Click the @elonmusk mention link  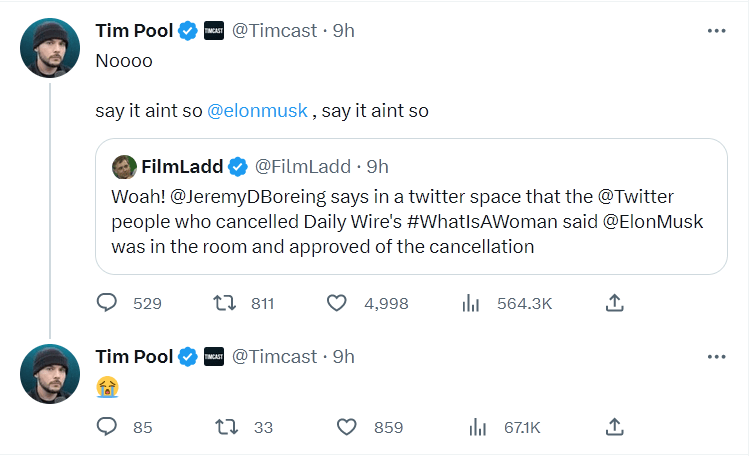coord(257,111)
